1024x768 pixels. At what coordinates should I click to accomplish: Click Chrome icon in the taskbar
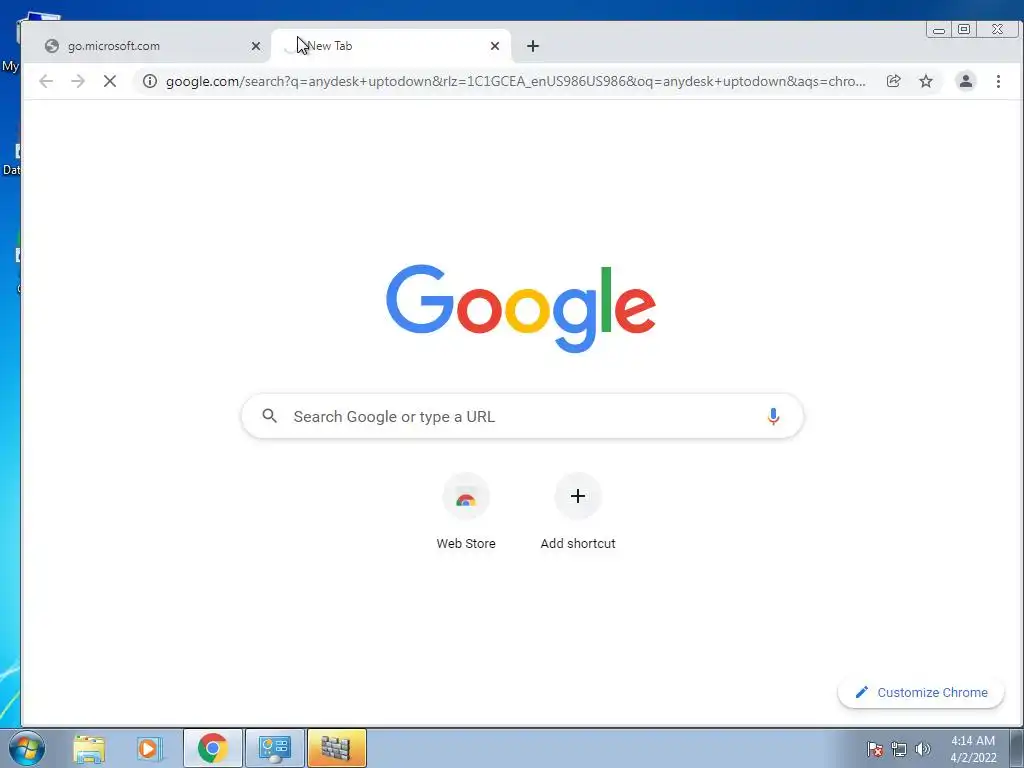tap(213, 748)
